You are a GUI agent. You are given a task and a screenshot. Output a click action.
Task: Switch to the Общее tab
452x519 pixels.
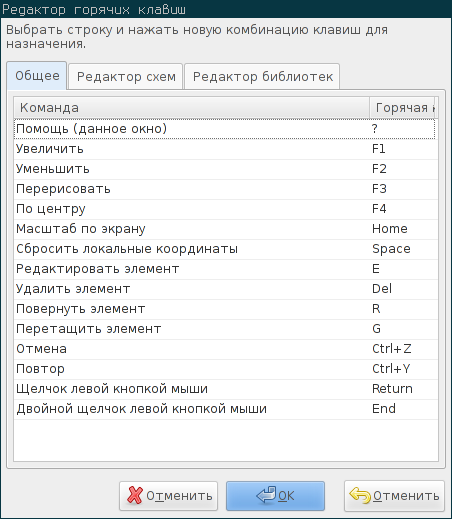click(x=37, y=76)
